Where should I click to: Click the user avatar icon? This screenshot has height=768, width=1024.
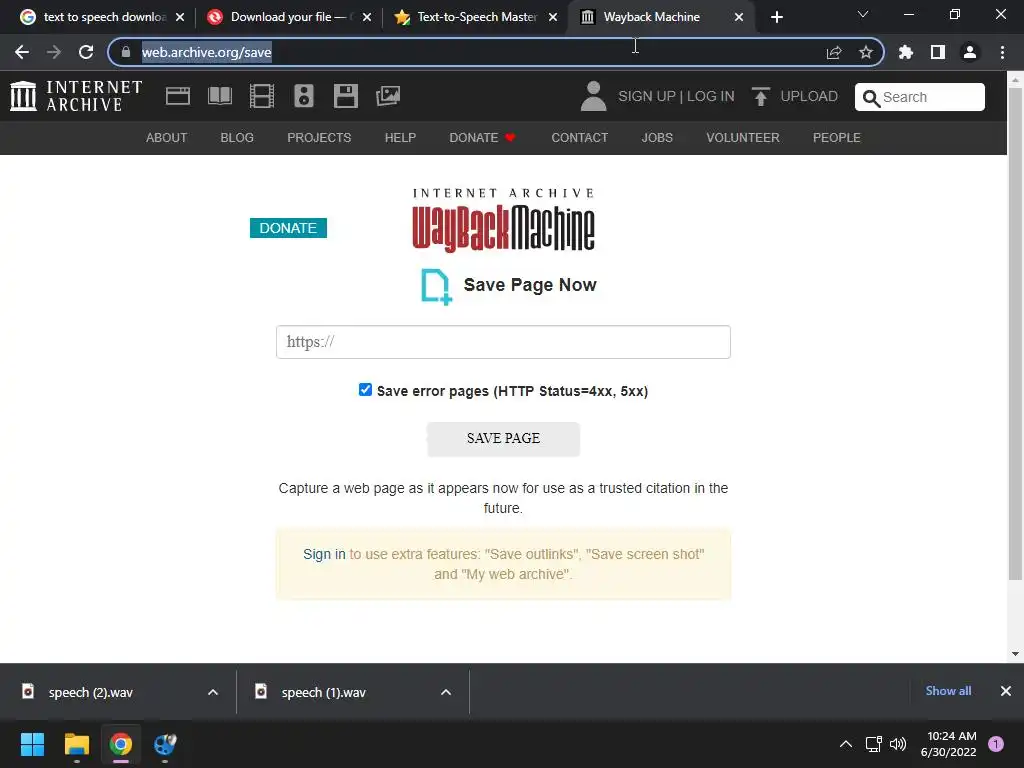(593, 96)
